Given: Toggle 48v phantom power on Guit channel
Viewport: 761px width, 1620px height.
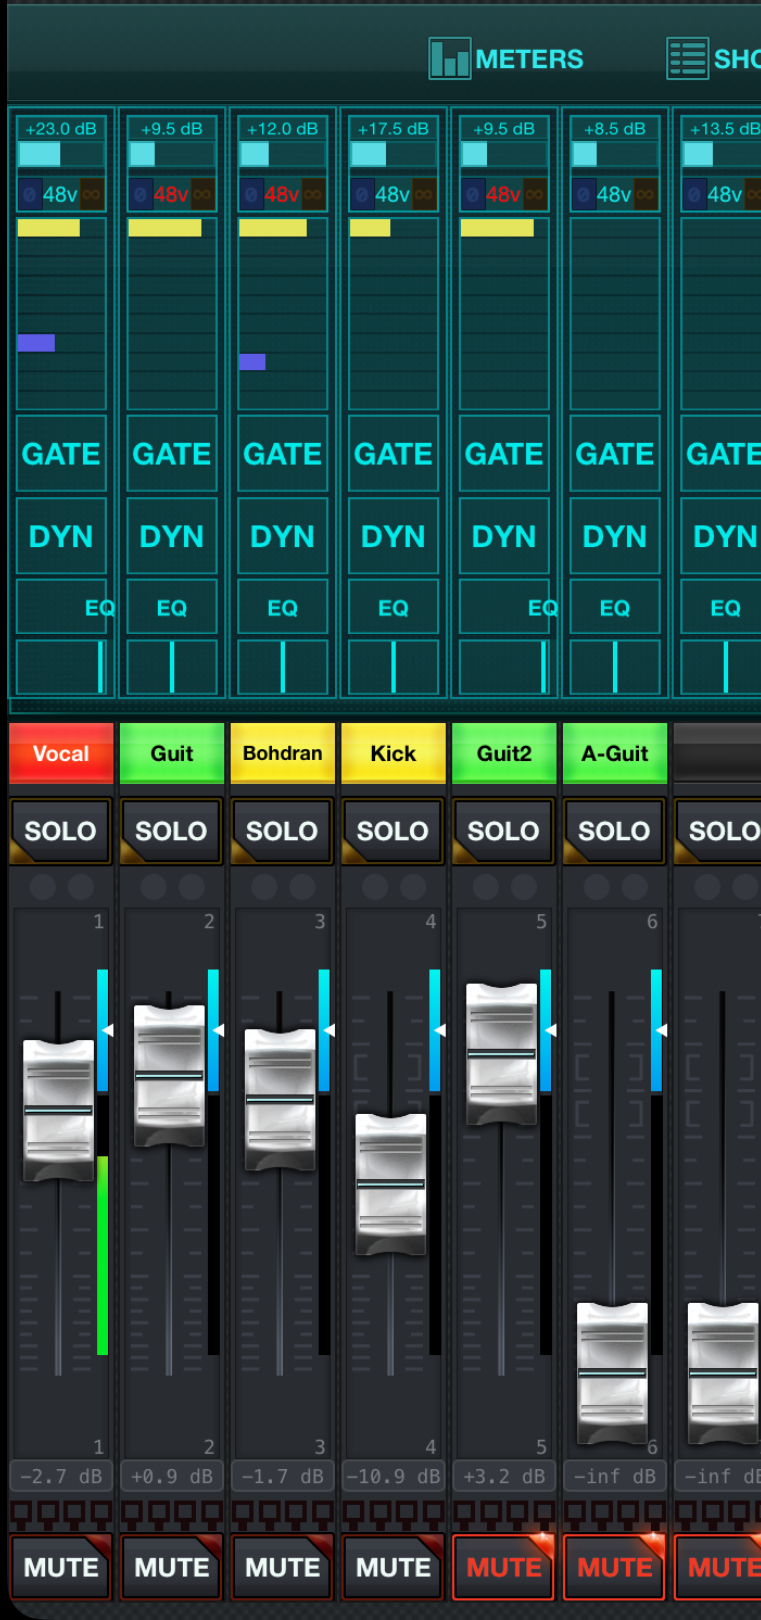Looking at the screenshot, I should [x=171, y=194].
